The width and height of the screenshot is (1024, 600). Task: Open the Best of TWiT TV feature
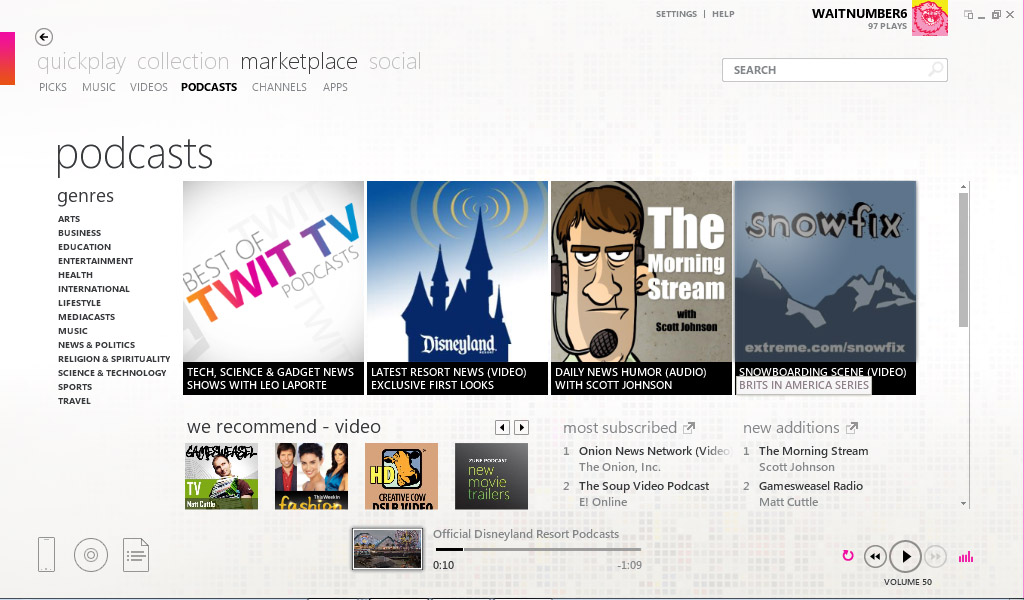[x=273, y=288]
